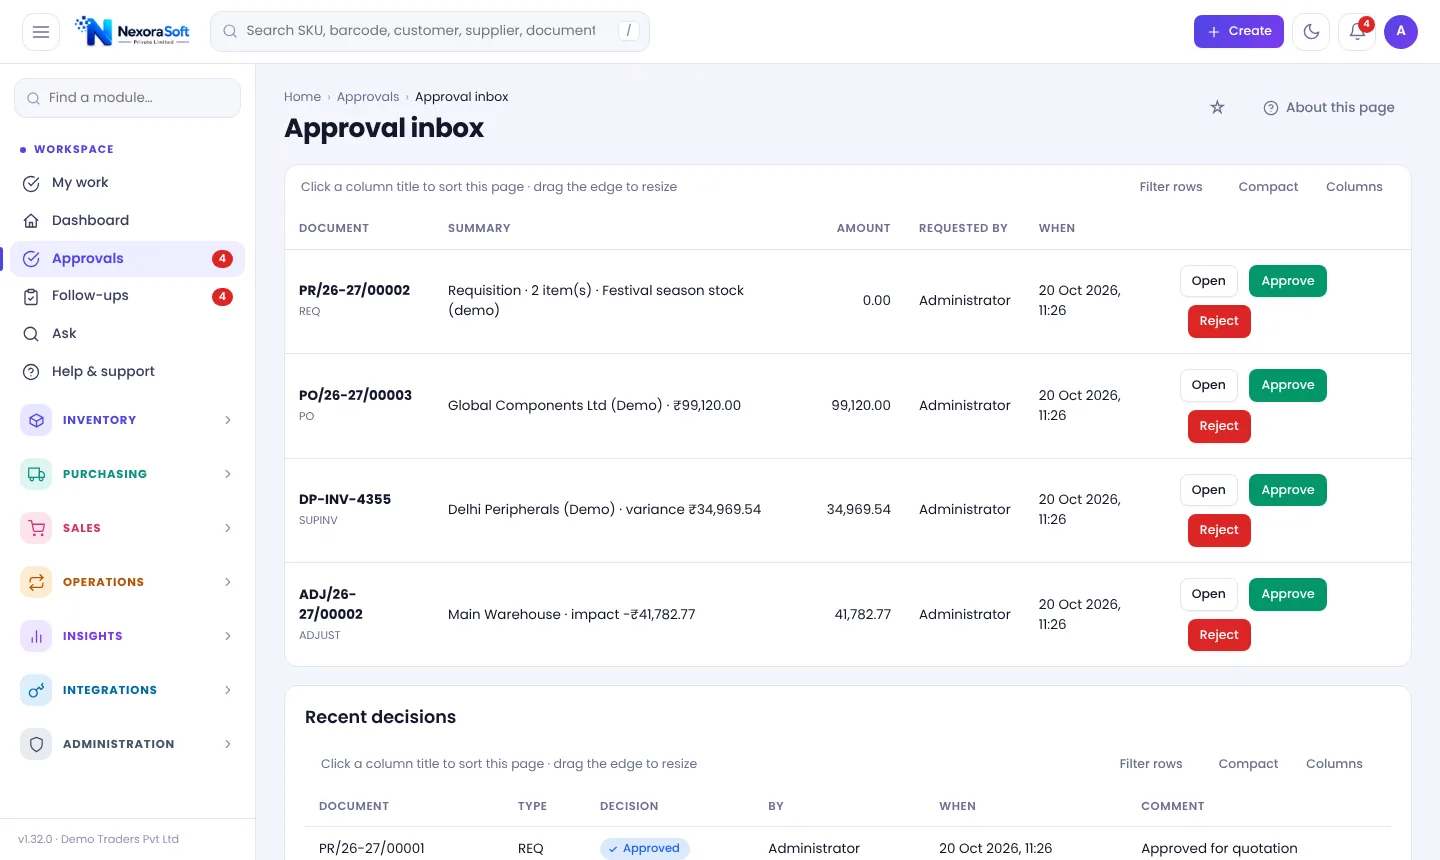Viewport: 1440px width, 860px height.
Task: Click the Inventory cube icon
Action: 36,420
